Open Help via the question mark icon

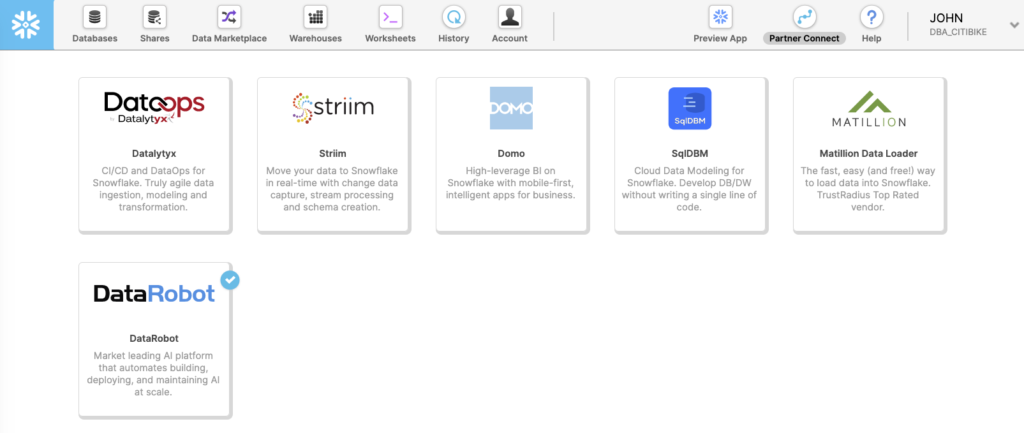tap(871, 18)
